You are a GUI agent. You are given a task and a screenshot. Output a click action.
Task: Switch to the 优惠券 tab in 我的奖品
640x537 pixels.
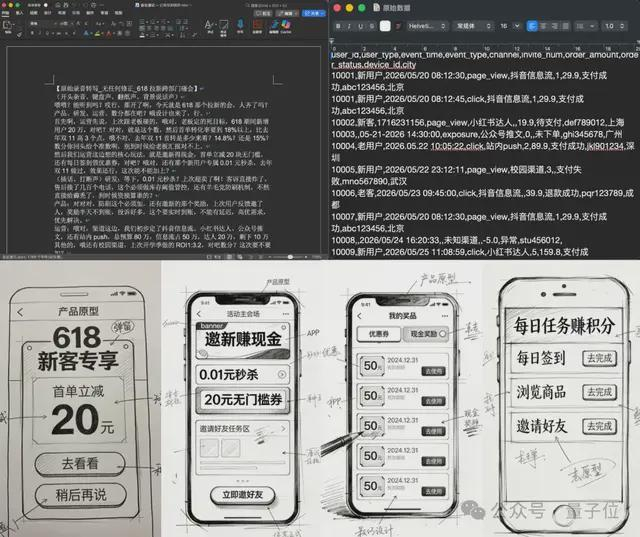(x=379, y=334)
